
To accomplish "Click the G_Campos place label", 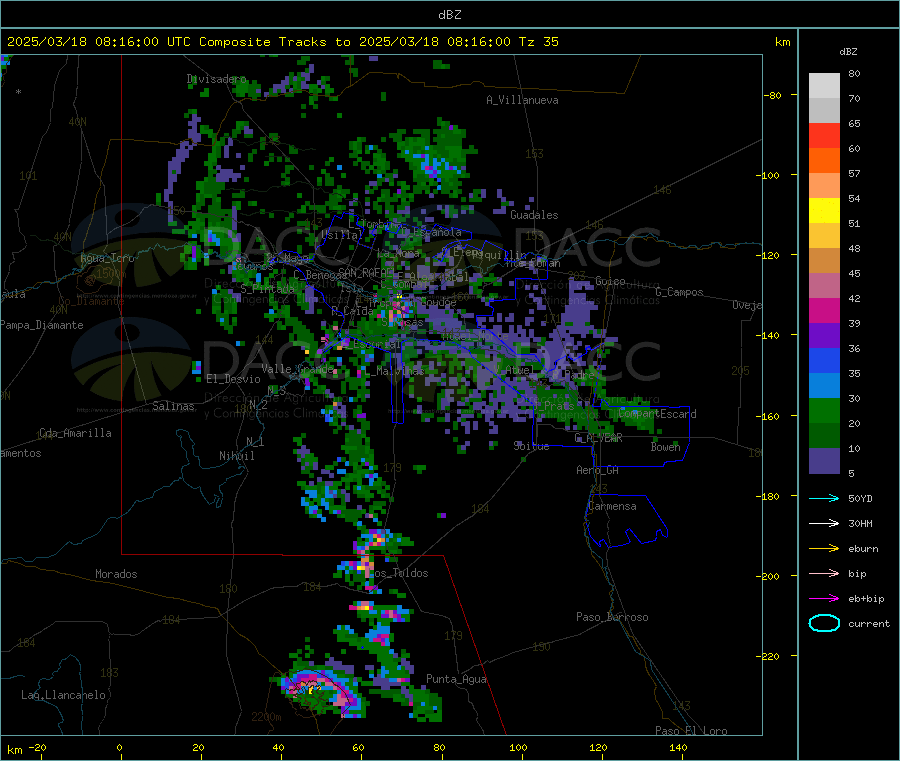I will click(x=679, y=292).
